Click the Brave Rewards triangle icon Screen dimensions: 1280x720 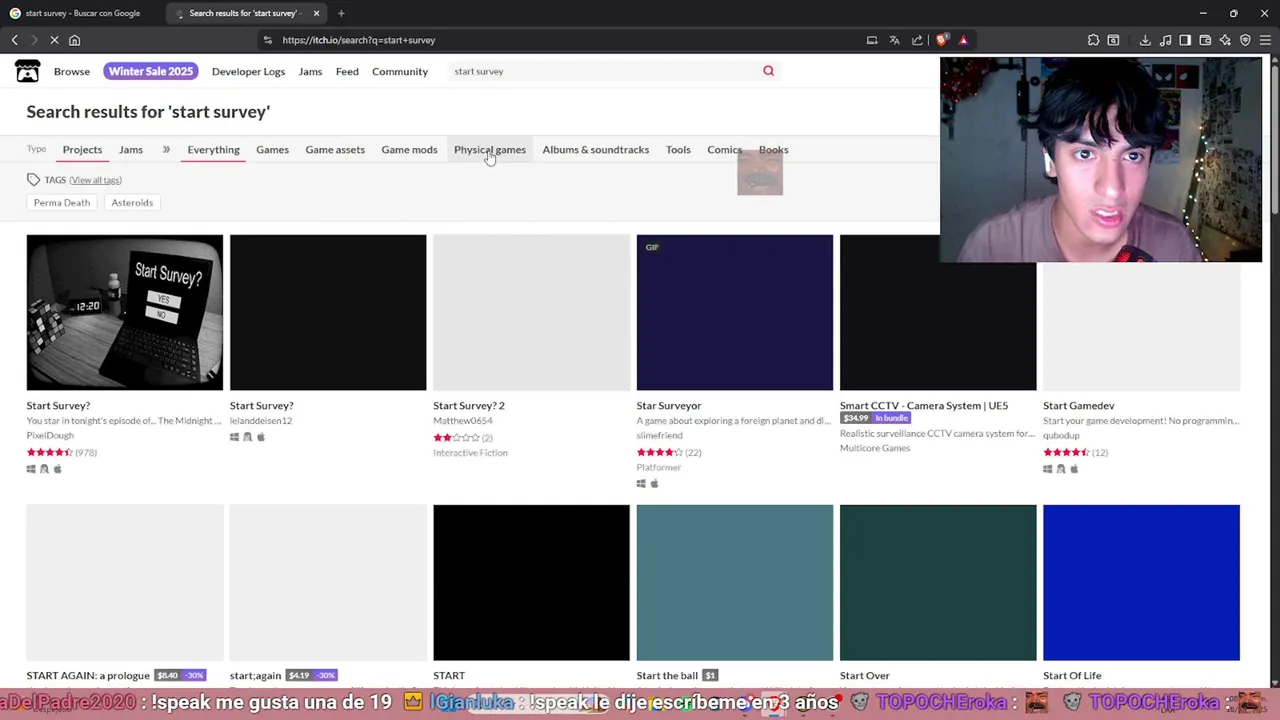[x=963, y=40]
